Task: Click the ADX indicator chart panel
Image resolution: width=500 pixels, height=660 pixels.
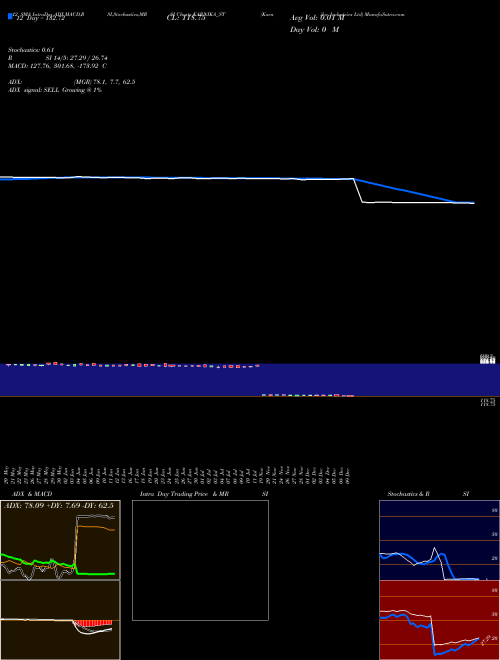Action: [x=60, y=540]
